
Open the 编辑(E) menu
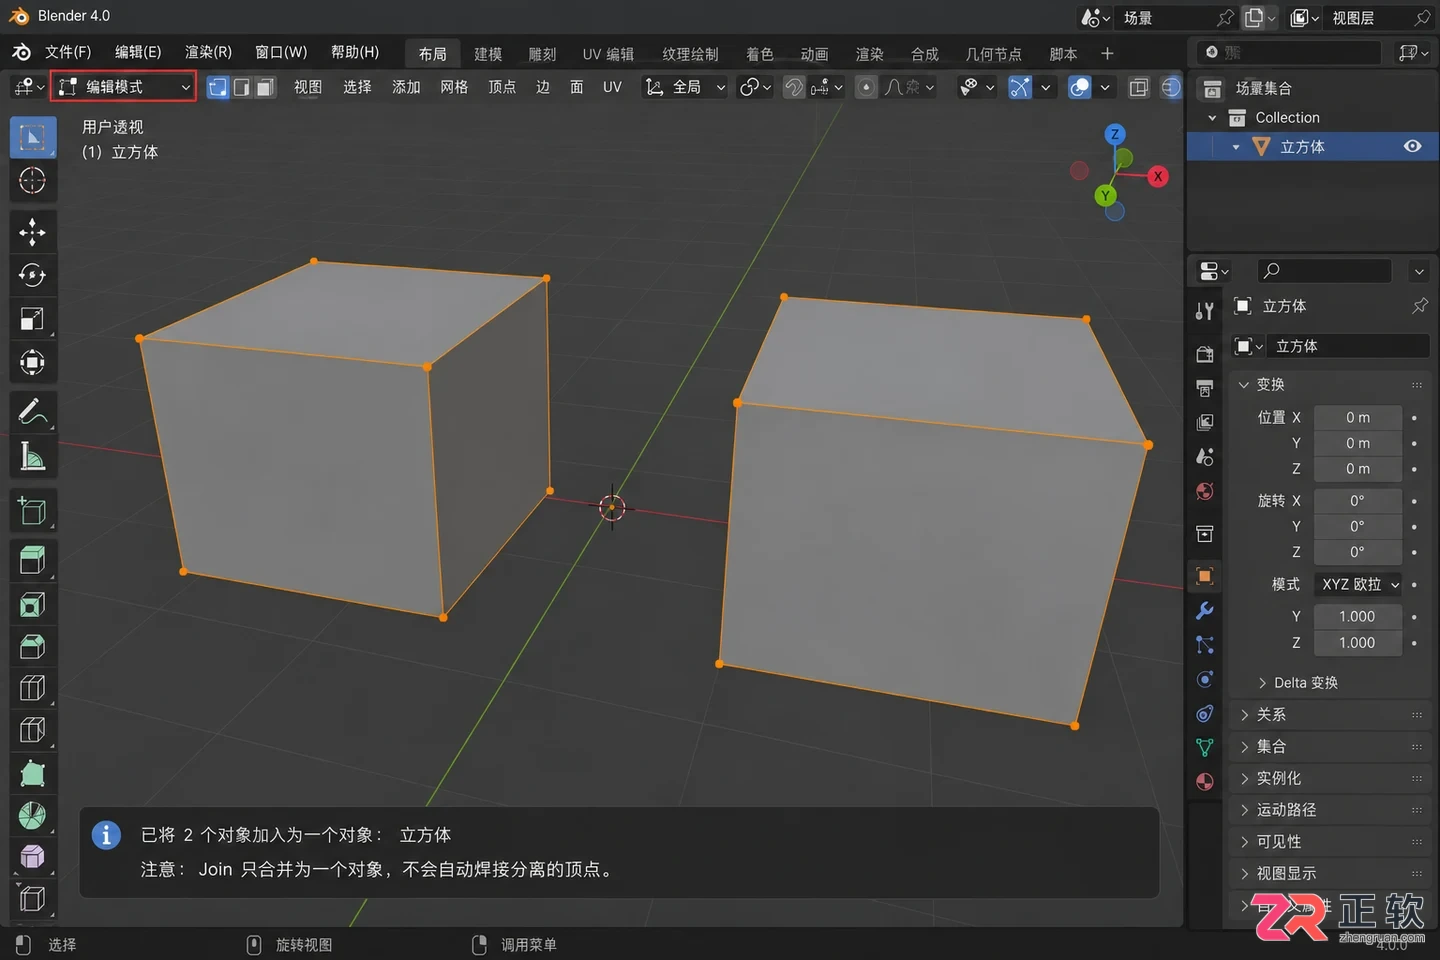[x=138, y=52]
